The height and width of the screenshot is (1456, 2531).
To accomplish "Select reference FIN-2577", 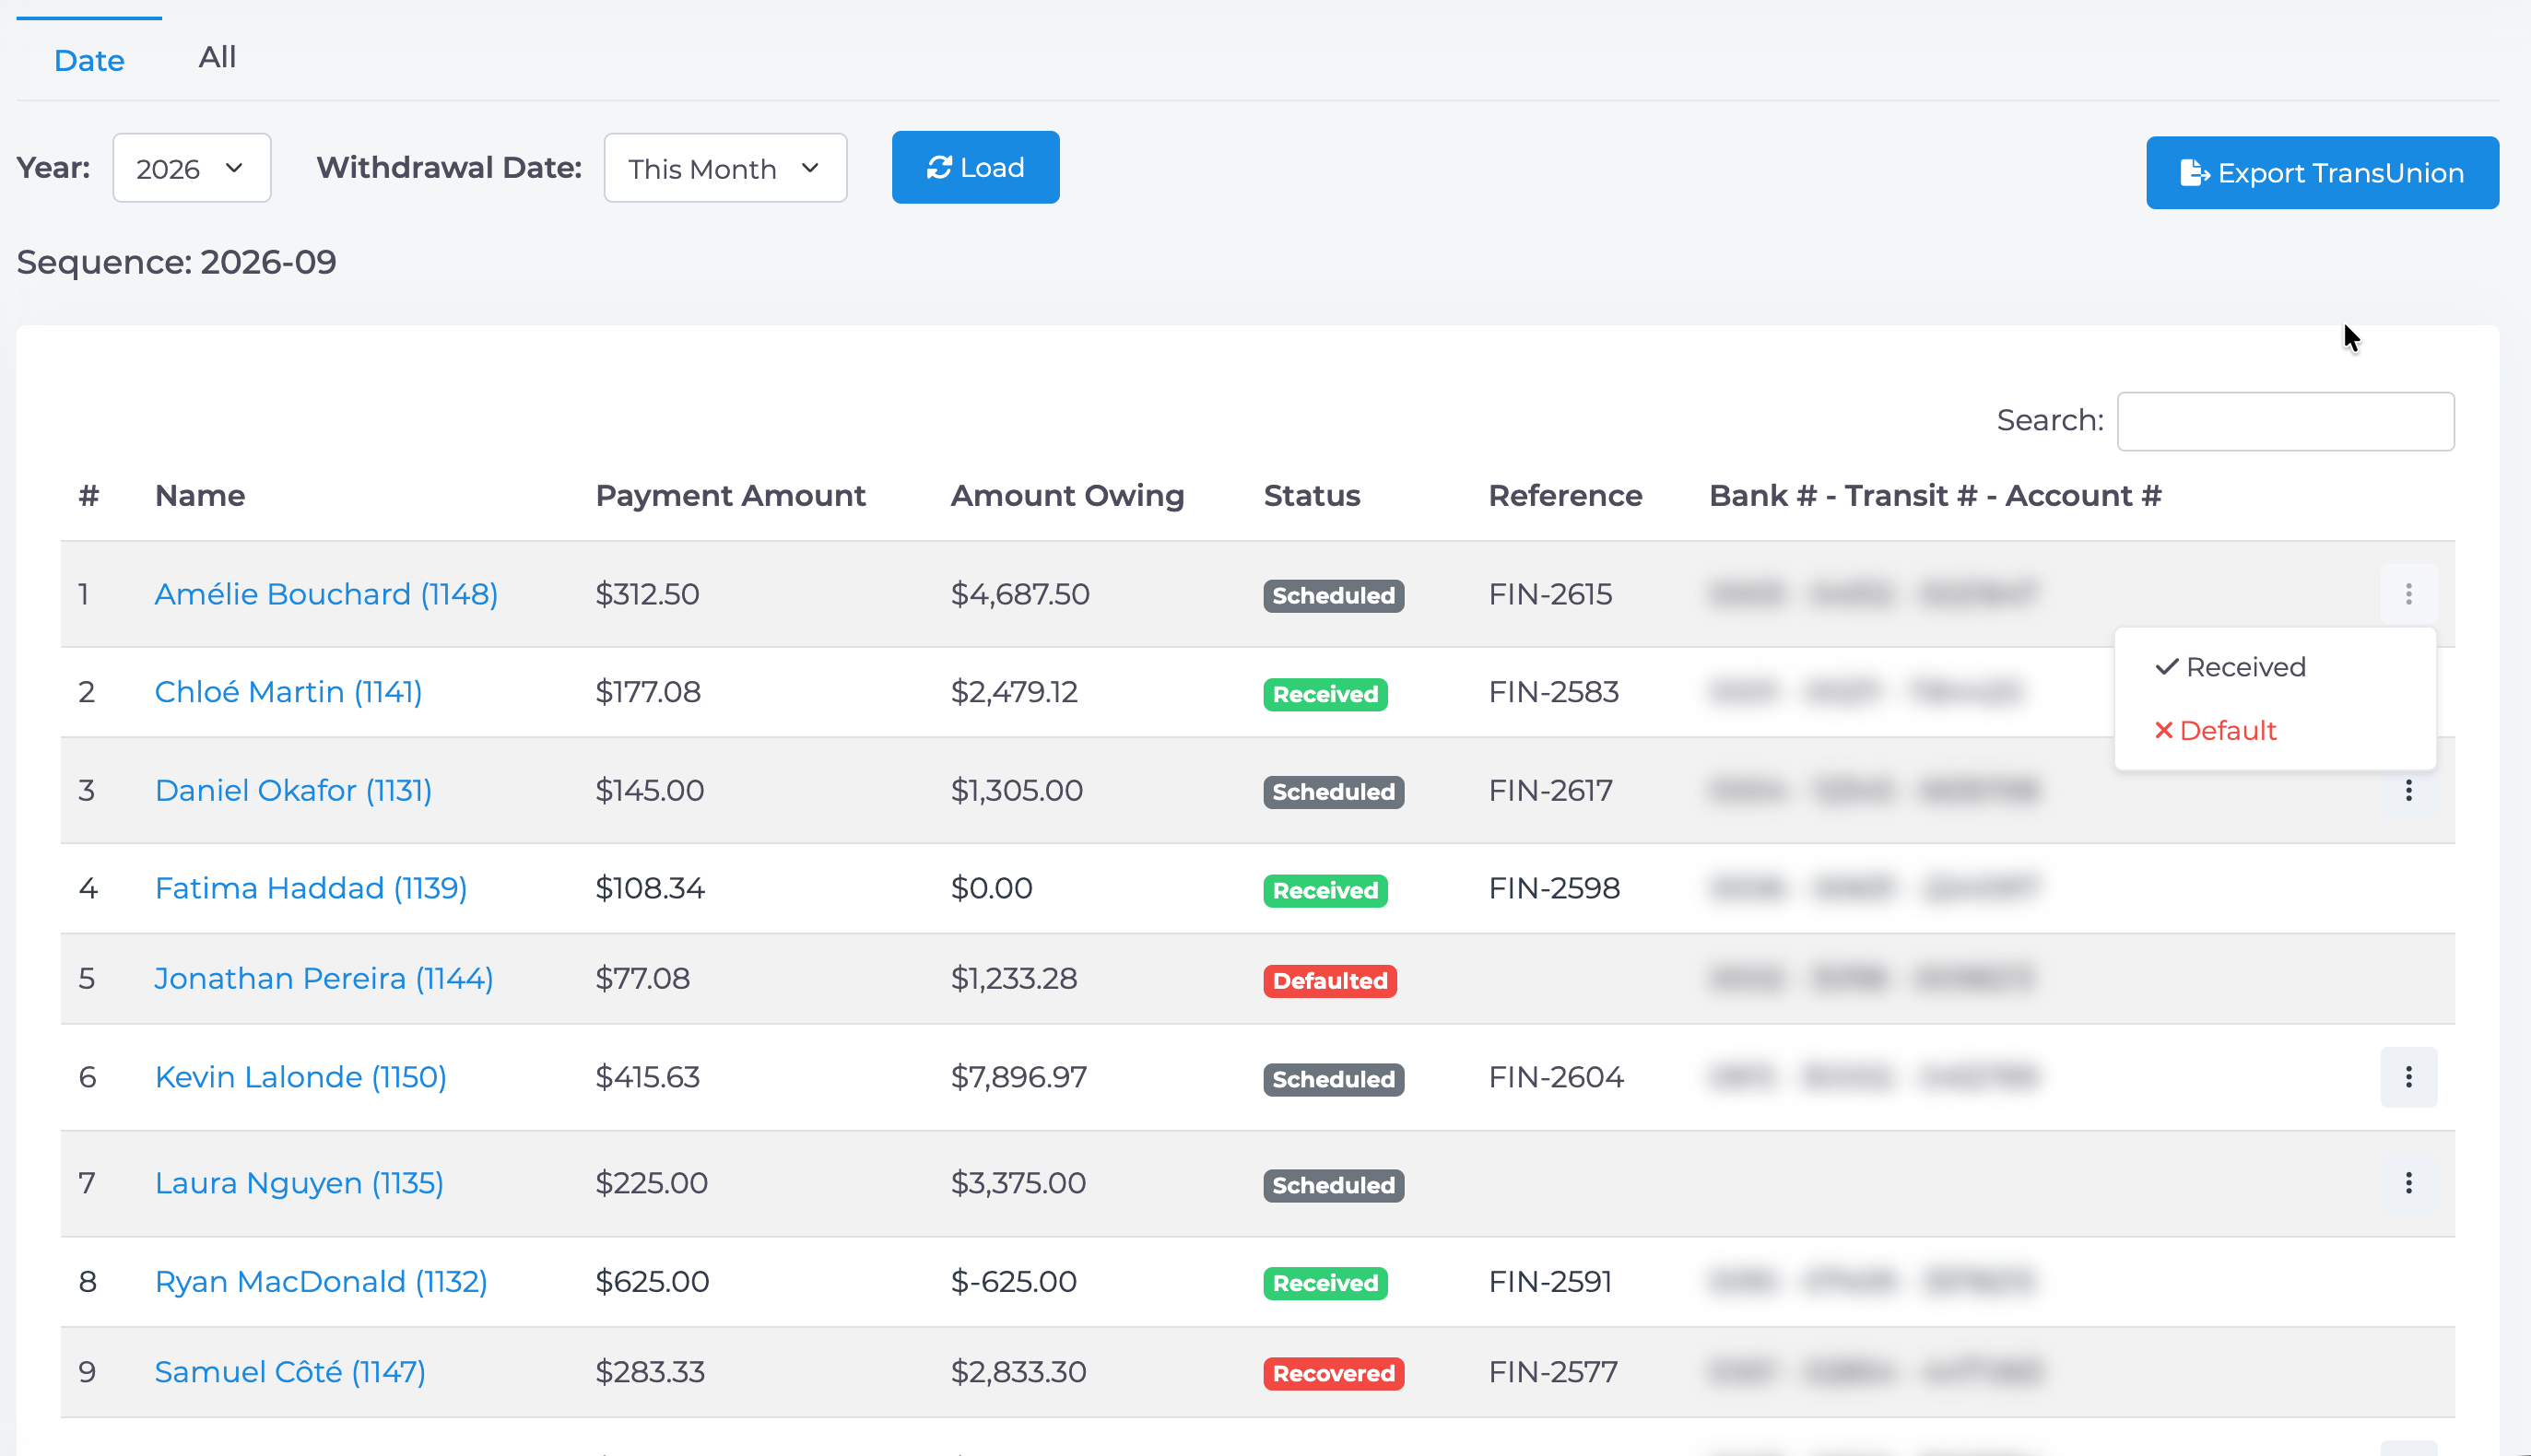I will [x=1553, y=1371].
